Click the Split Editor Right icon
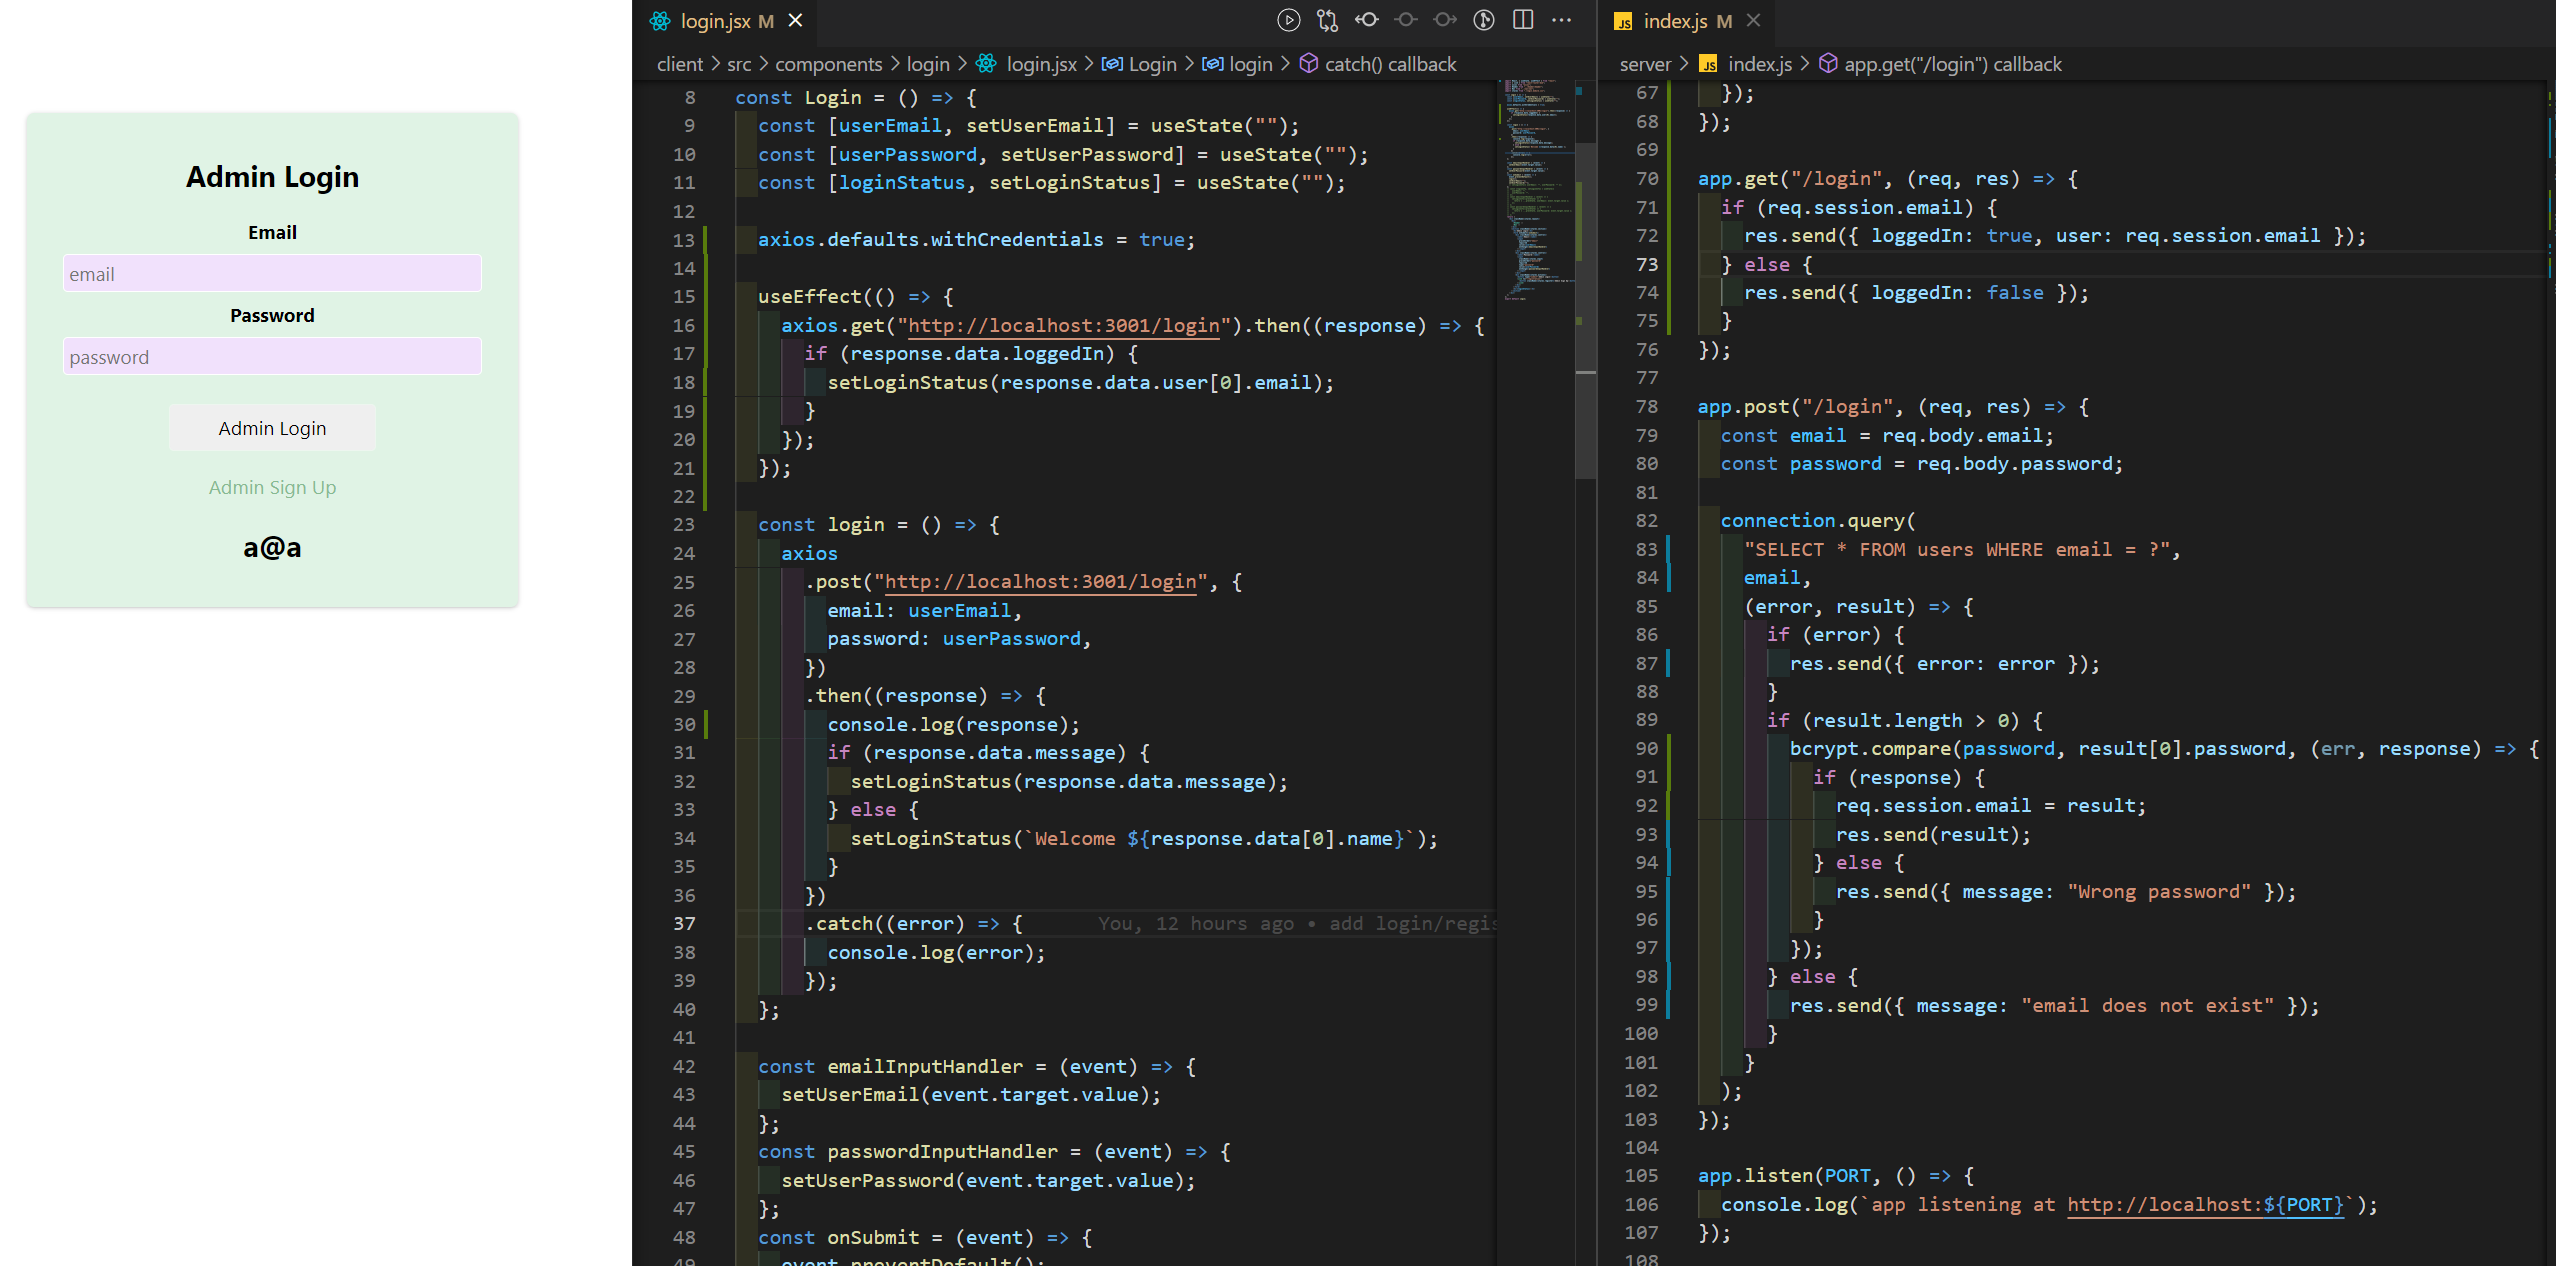The image size is (2556, 1266). pos(1523,20)
